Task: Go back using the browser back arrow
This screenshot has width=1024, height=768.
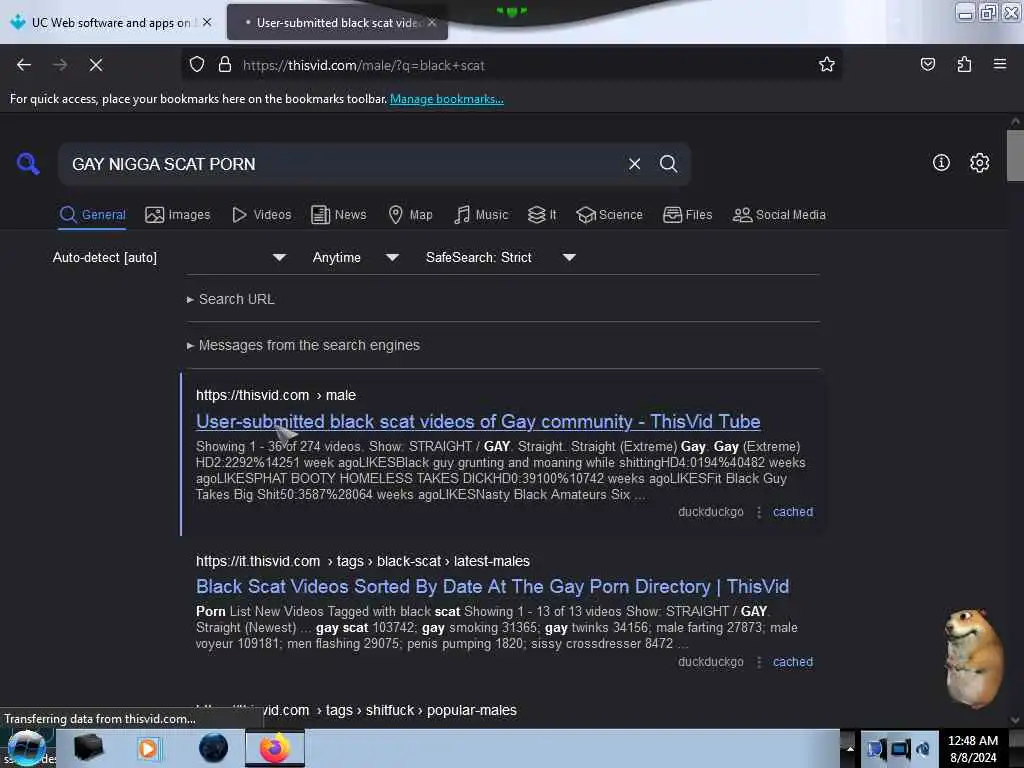Action: [24, 65]
